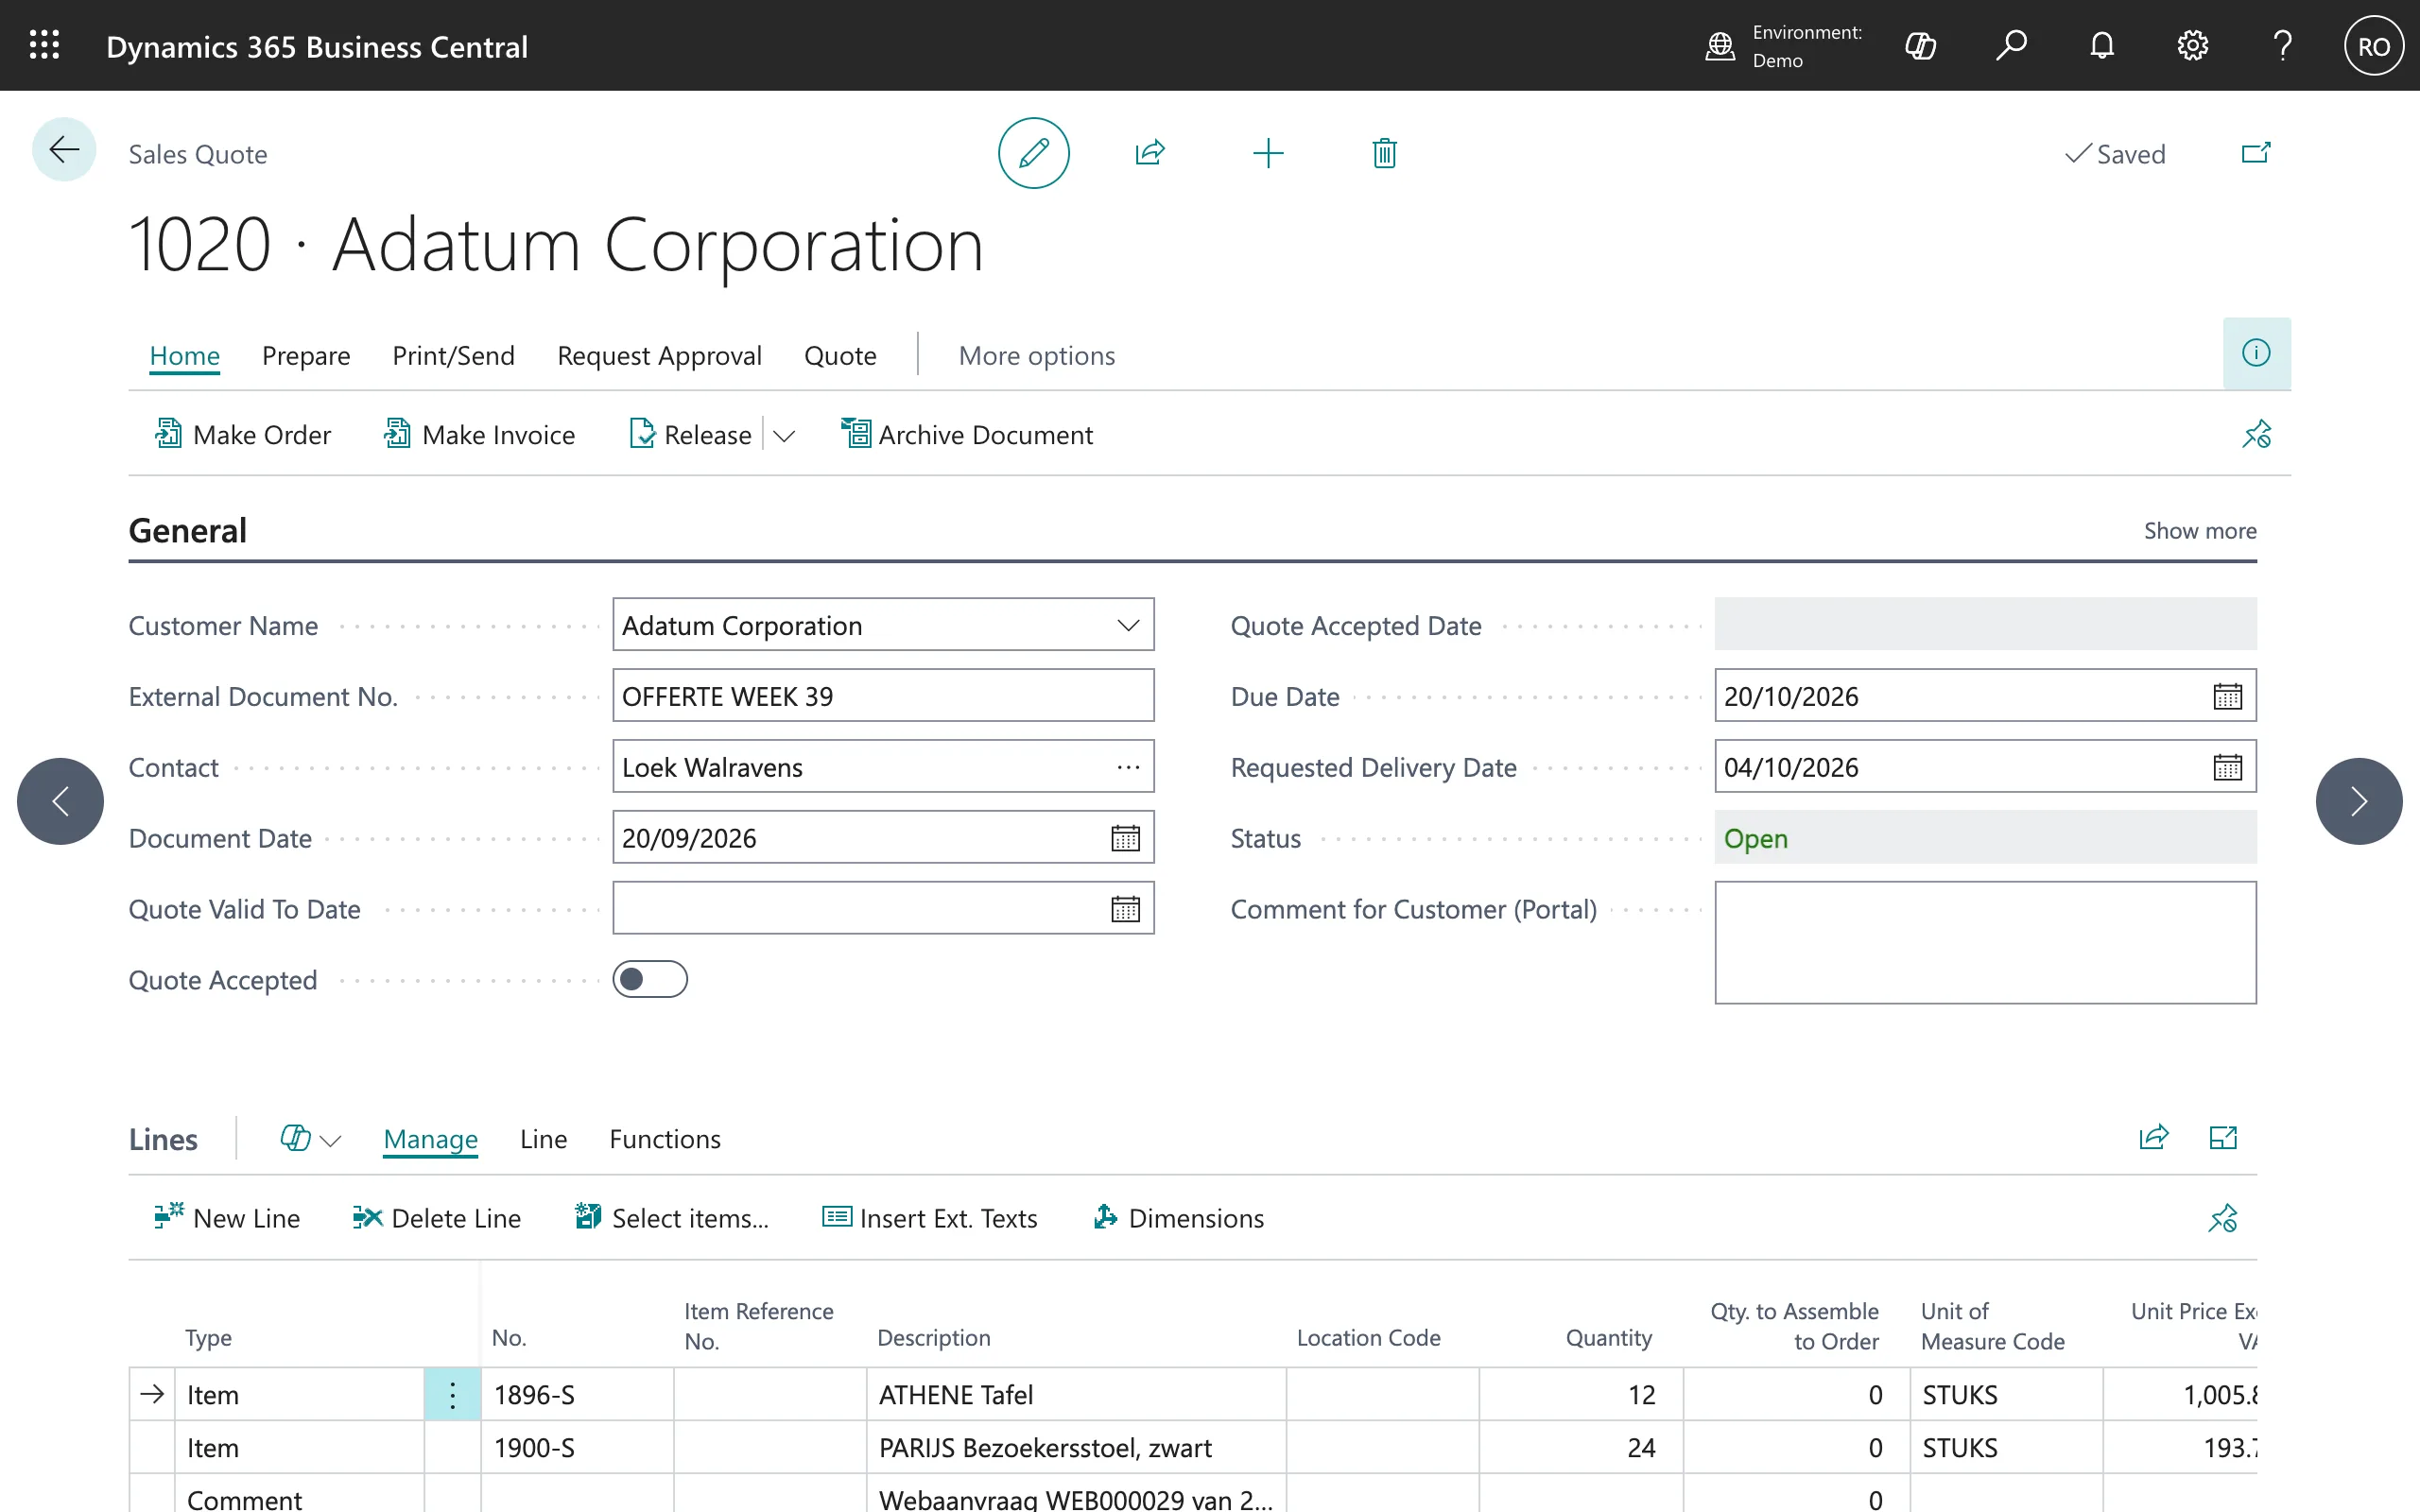2420x1512 pixels.
Task: Show More options in the action bar
Action: [x=1036, y=356]
